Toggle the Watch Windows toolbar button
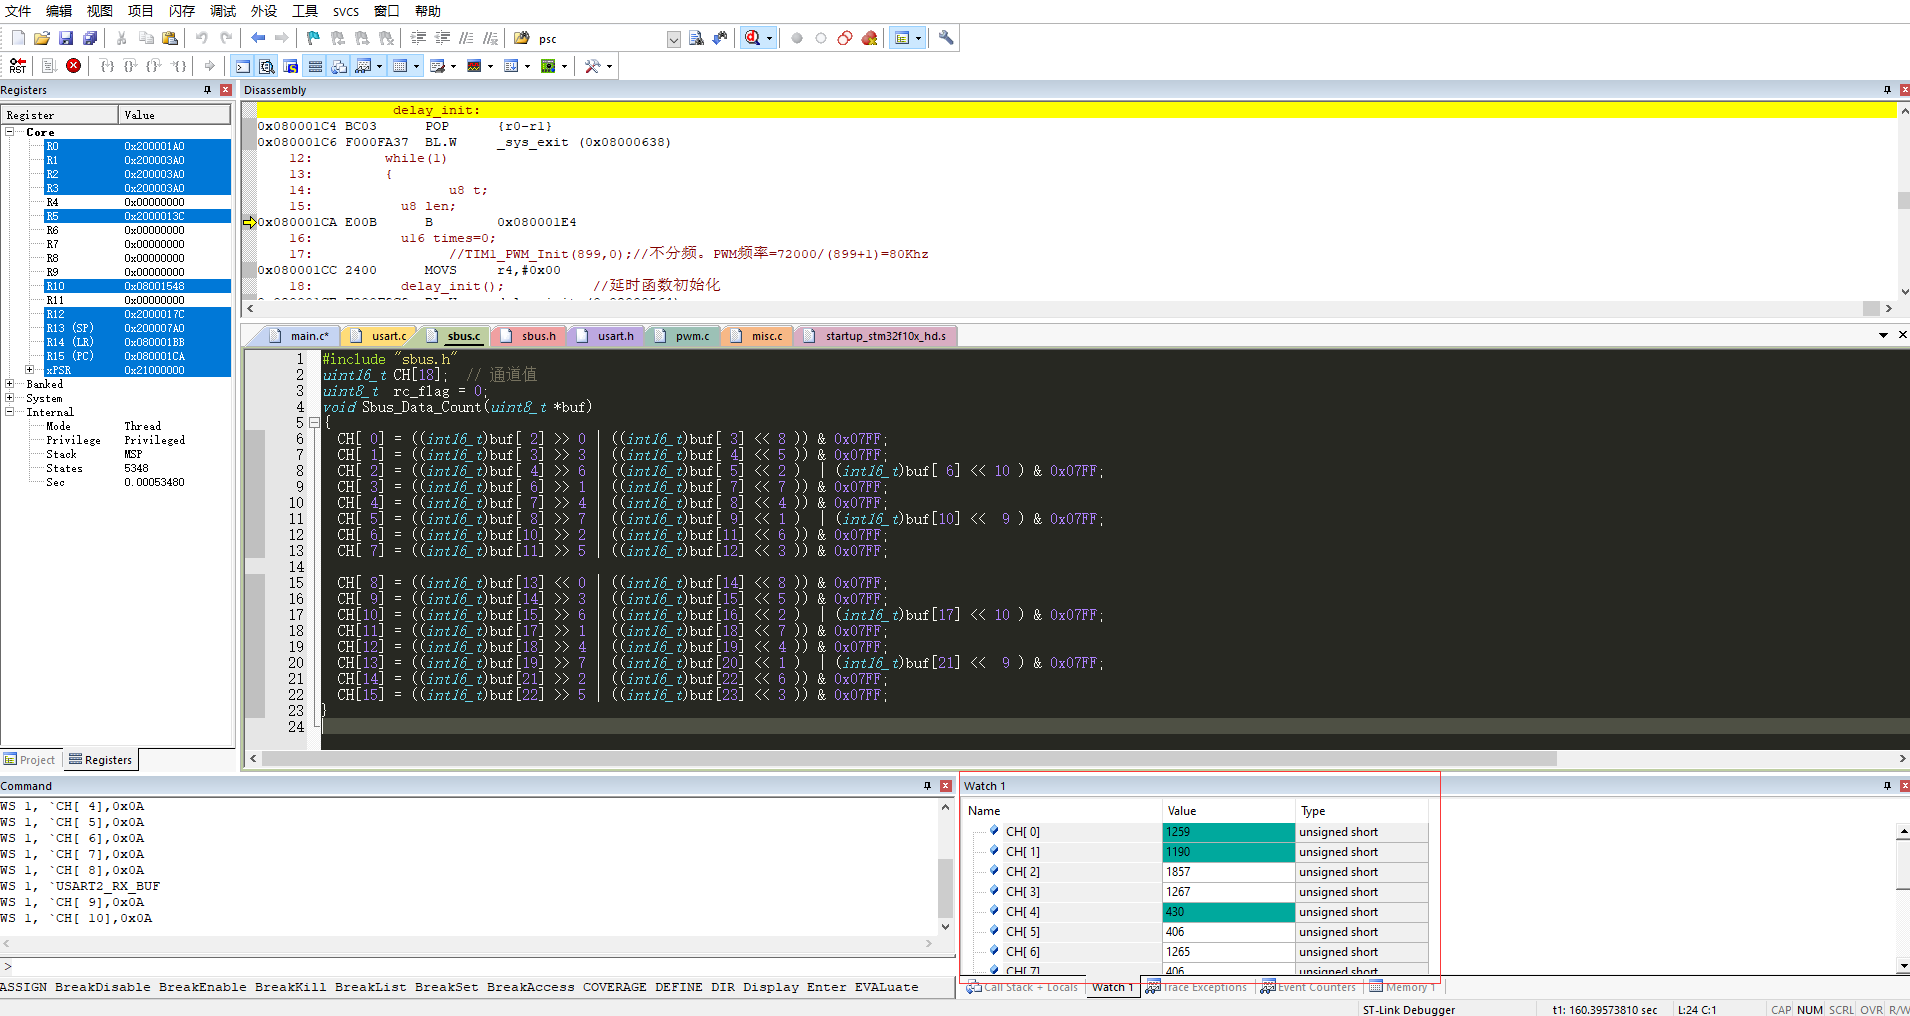 click(x=363, y=66)
